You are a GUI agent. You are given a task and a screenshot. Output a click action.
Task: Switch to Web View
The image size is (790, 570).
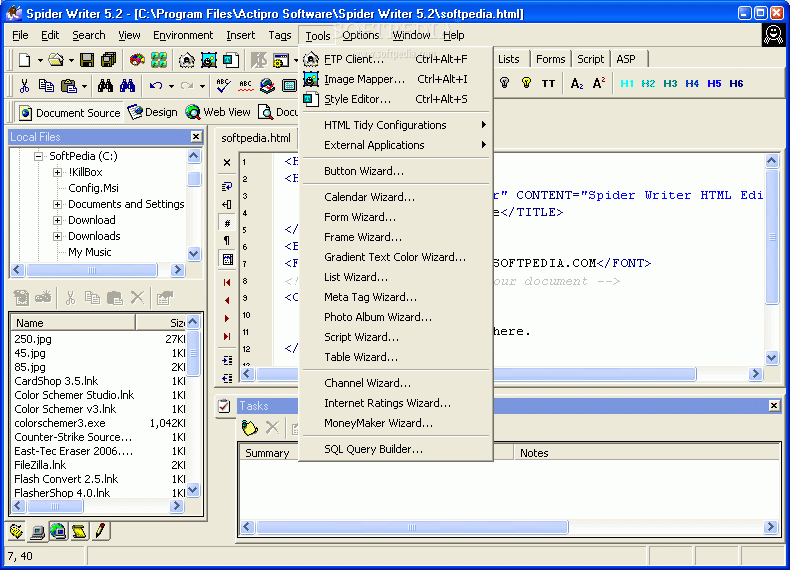tap(218, 112)
